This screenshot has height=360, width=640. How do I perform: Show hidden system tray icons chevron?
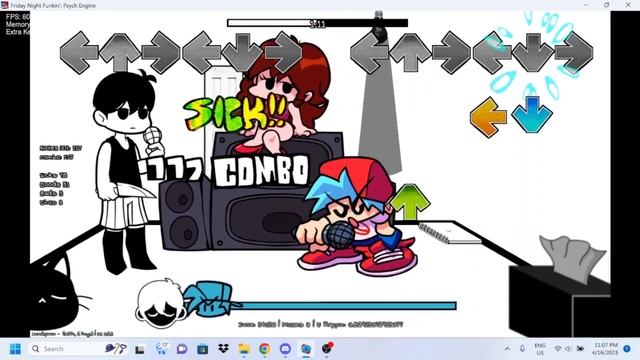point(507,349)
